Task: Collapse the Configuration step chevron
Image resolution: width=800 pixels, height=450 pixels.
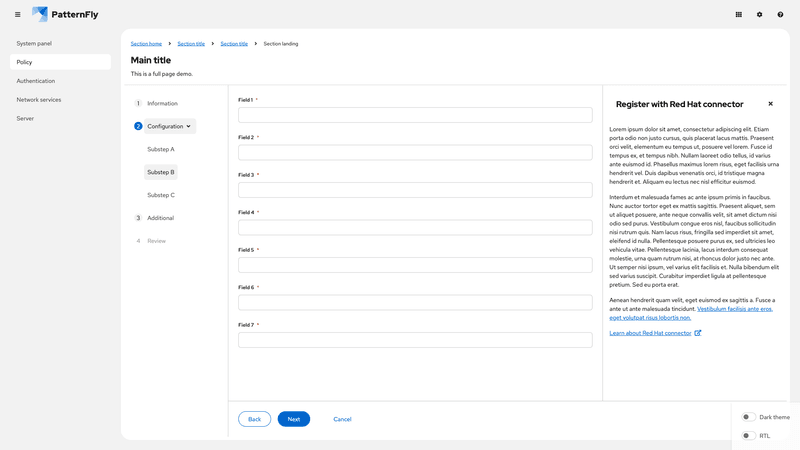Action: (188, 126)
